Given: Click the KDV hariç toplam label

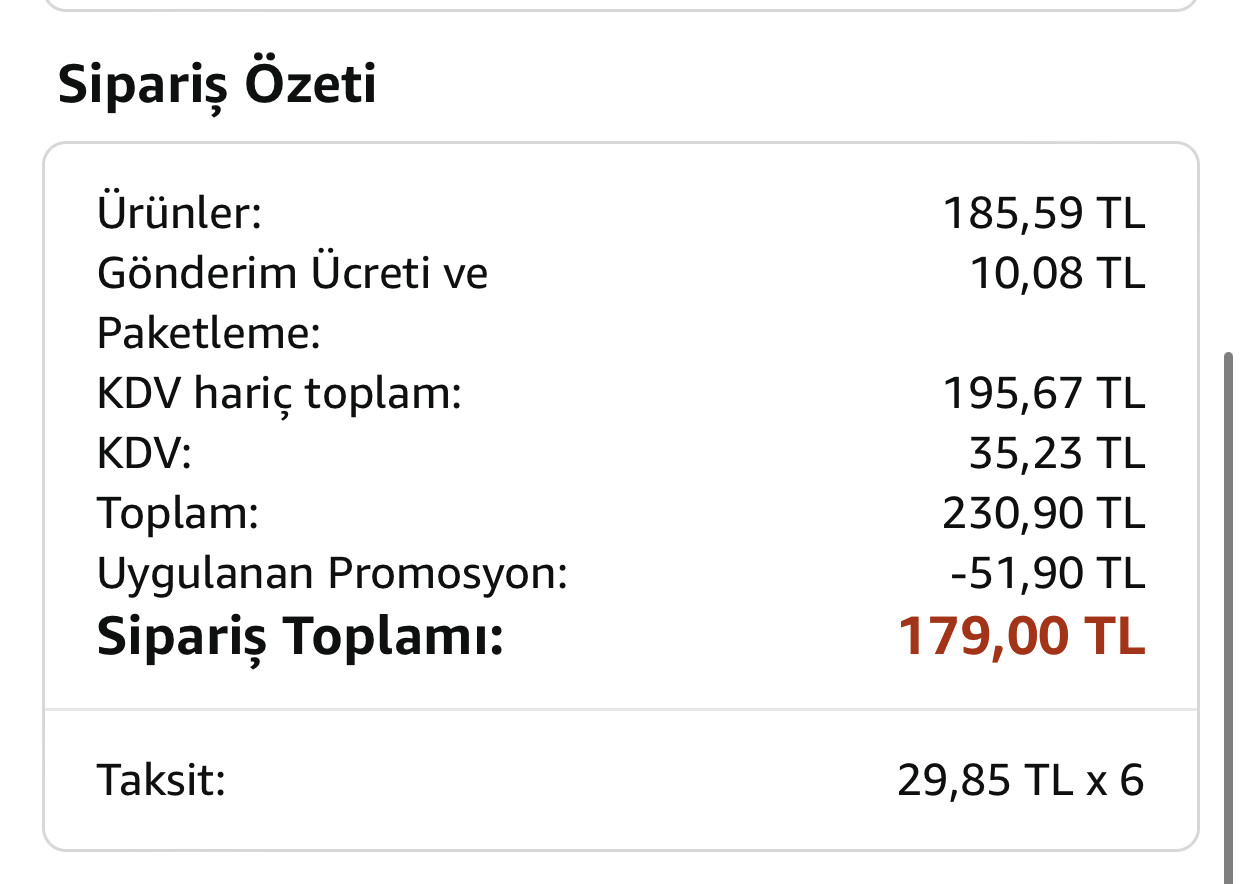Looking at the screenshot, I should click(279, 394).
